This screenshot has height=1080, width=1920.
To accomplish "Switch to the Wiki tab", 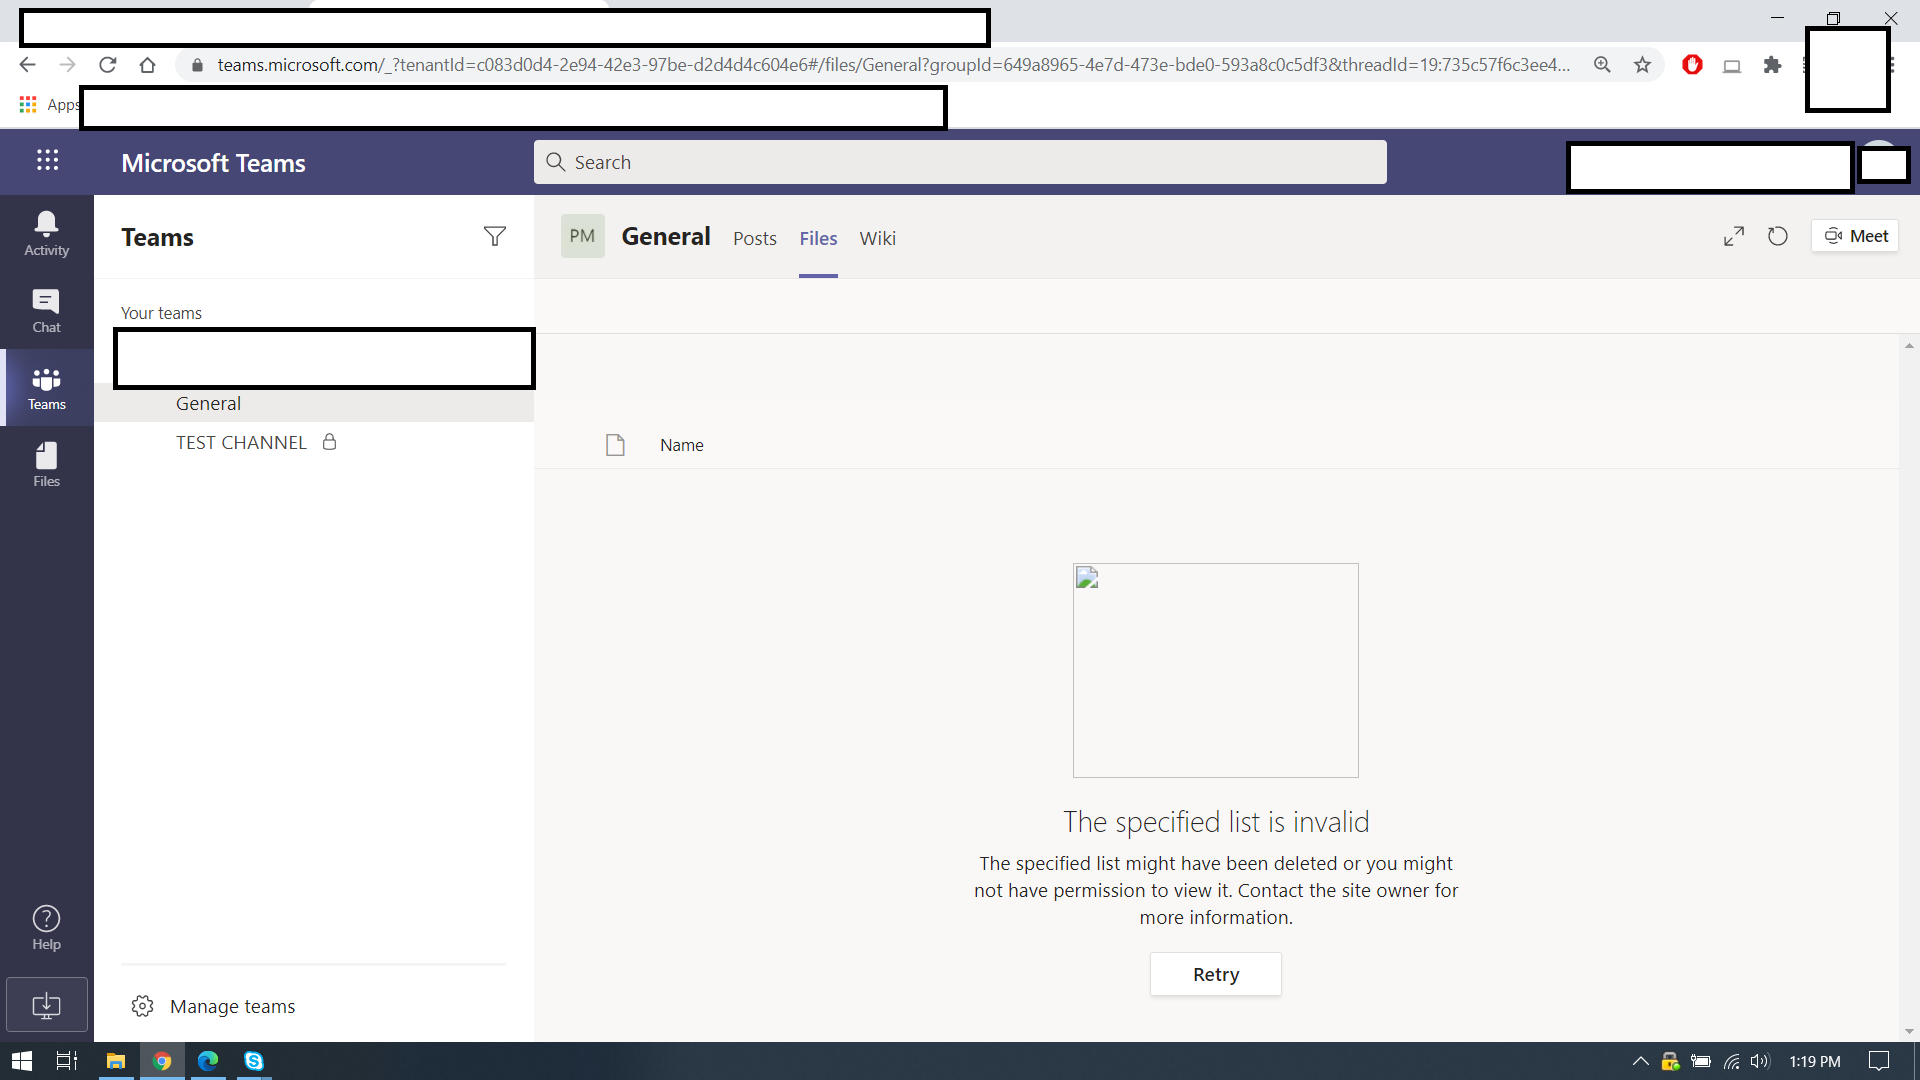I will pos(877,238).
